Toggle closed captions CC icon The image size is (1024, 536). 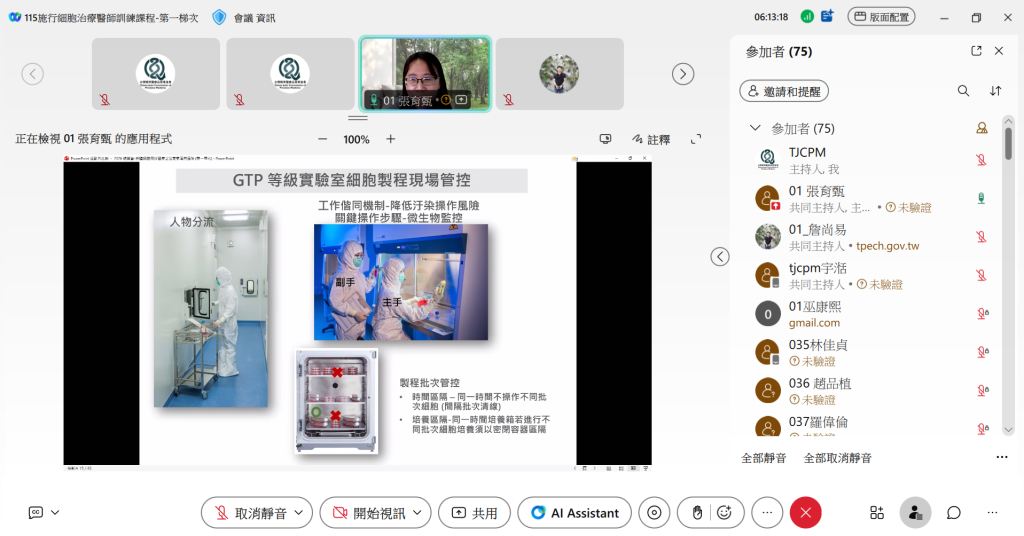click(36, 513)
